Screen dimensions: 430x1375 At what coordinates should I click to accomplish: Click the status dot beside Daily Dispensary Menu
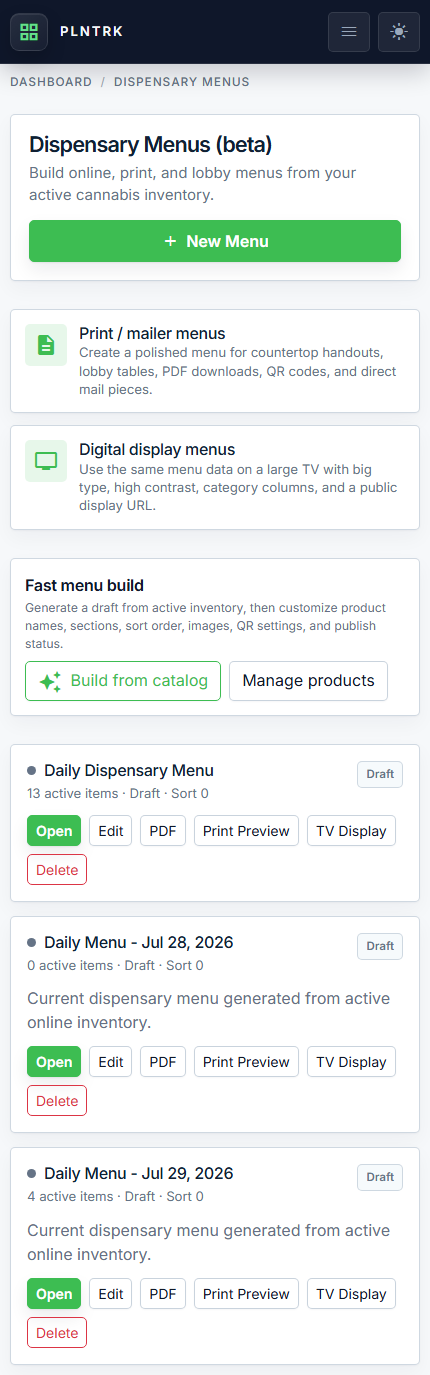pos(32,771)
